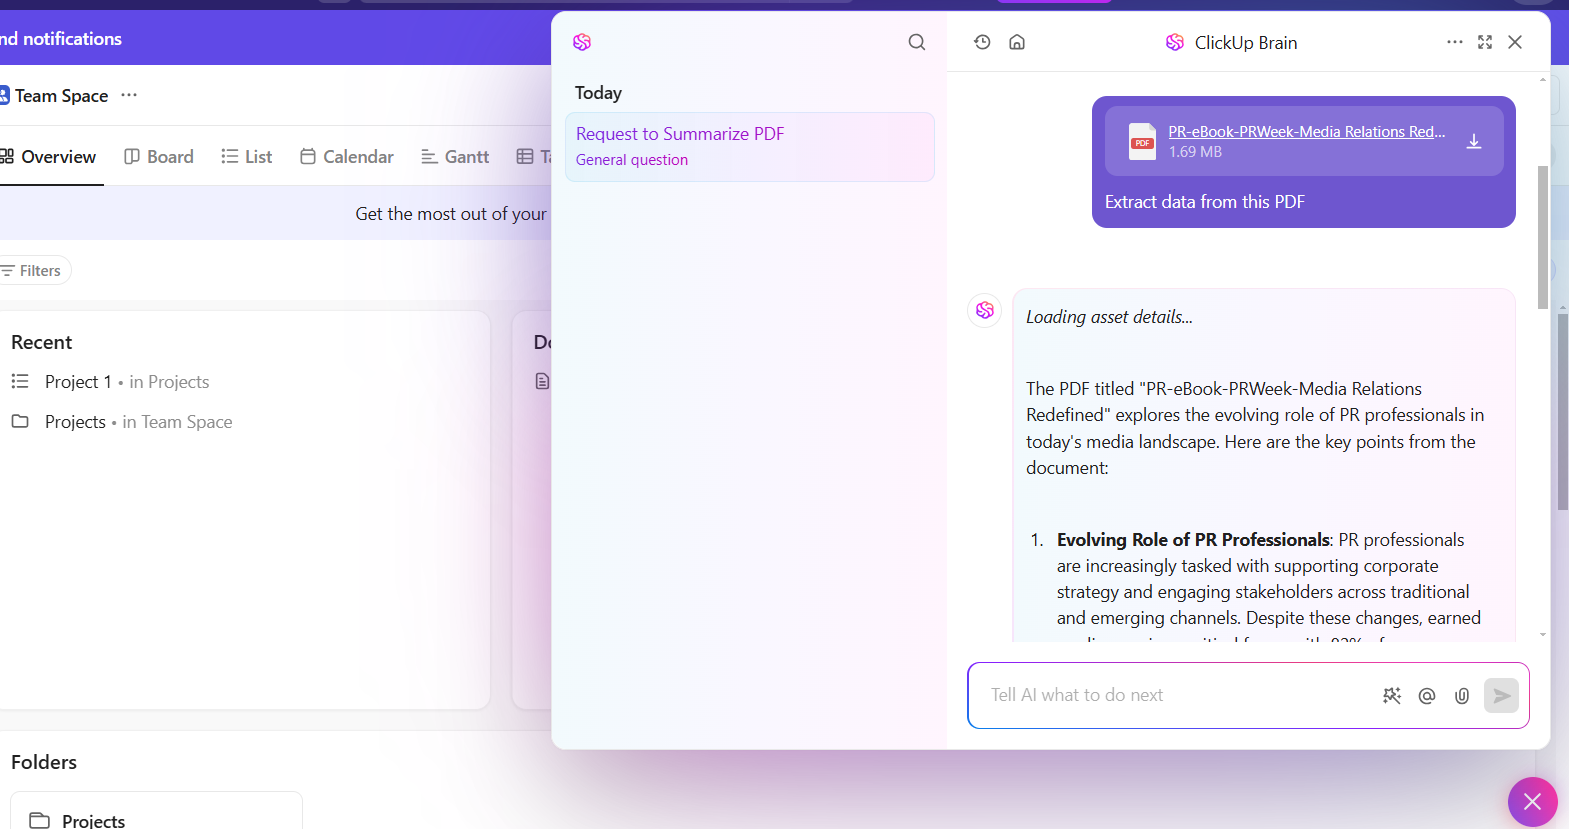Close the ClickUp Brain panel
This screenshot has height=829, width=1569.
click(1515, 42)
